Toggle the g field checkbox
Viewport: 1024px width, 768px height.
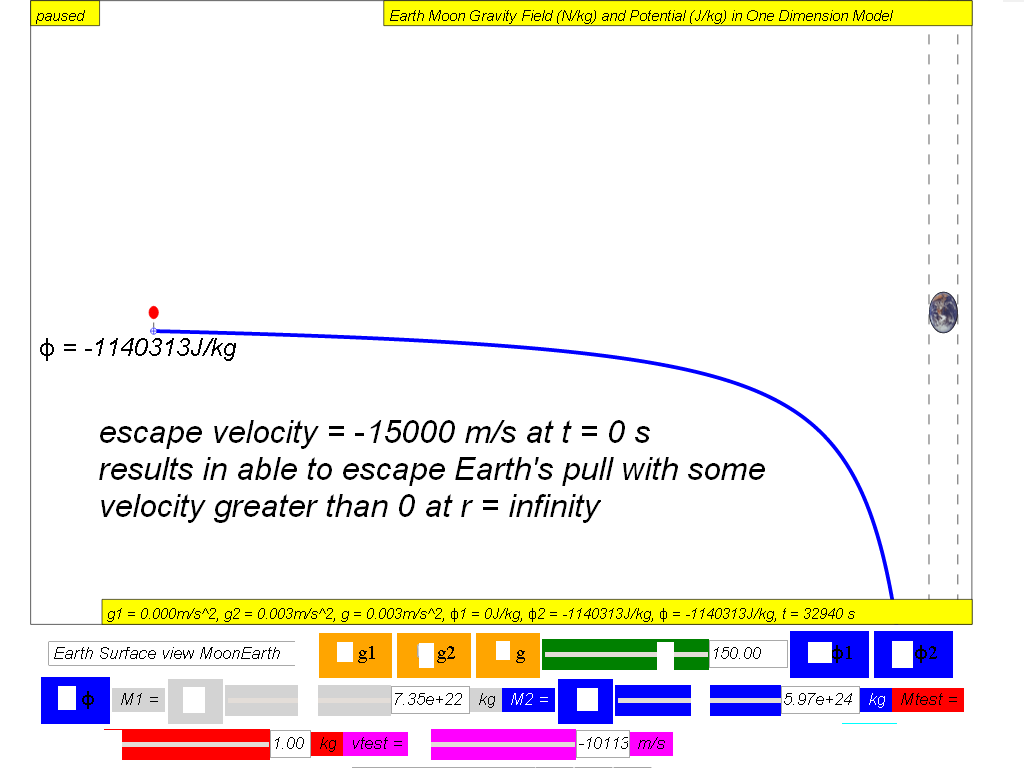[503, 650]
